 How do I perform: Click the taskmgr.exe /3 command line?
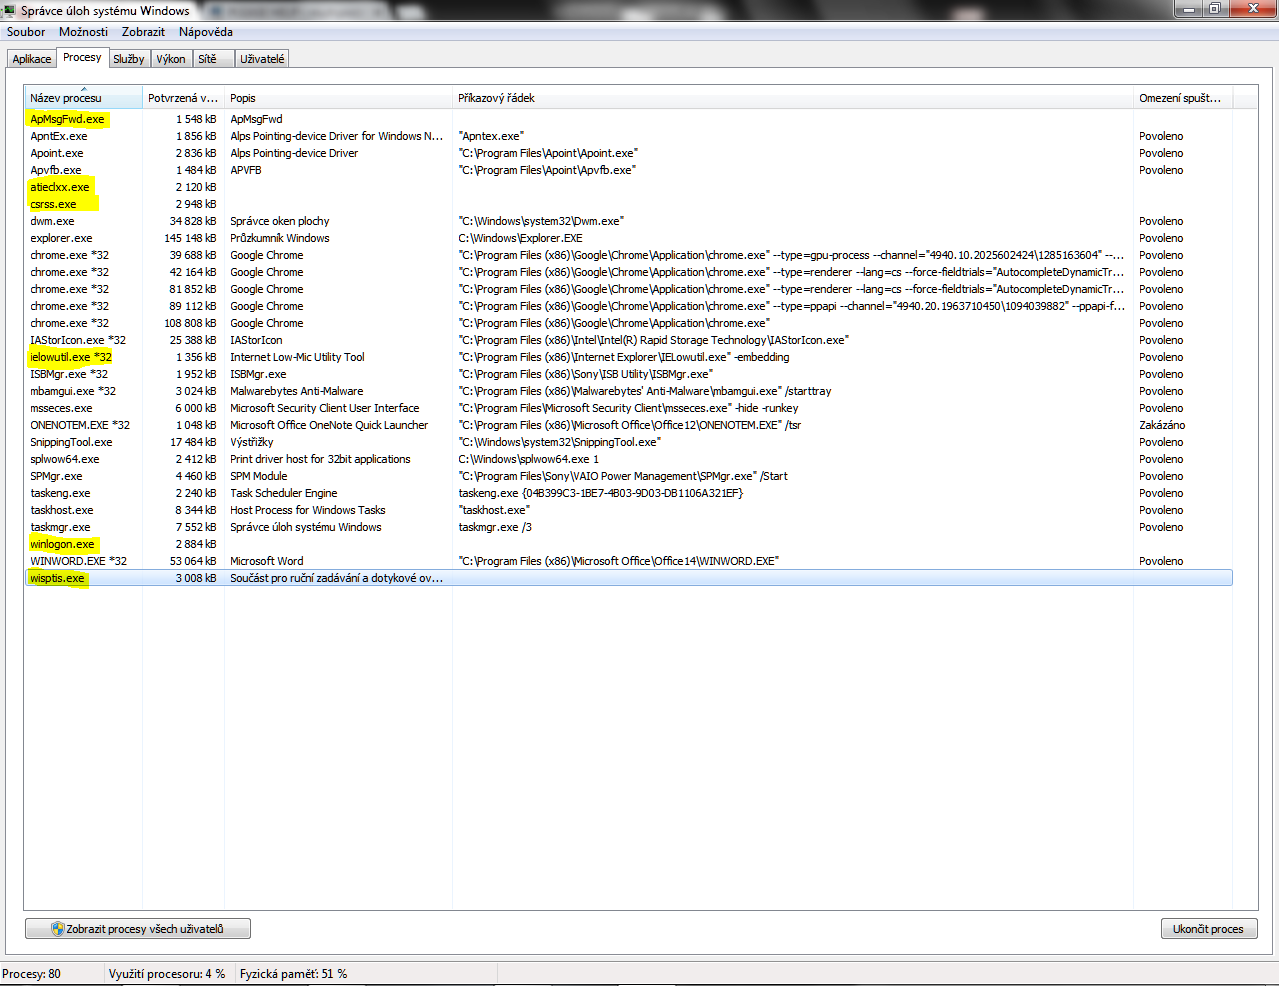(495, 527)
